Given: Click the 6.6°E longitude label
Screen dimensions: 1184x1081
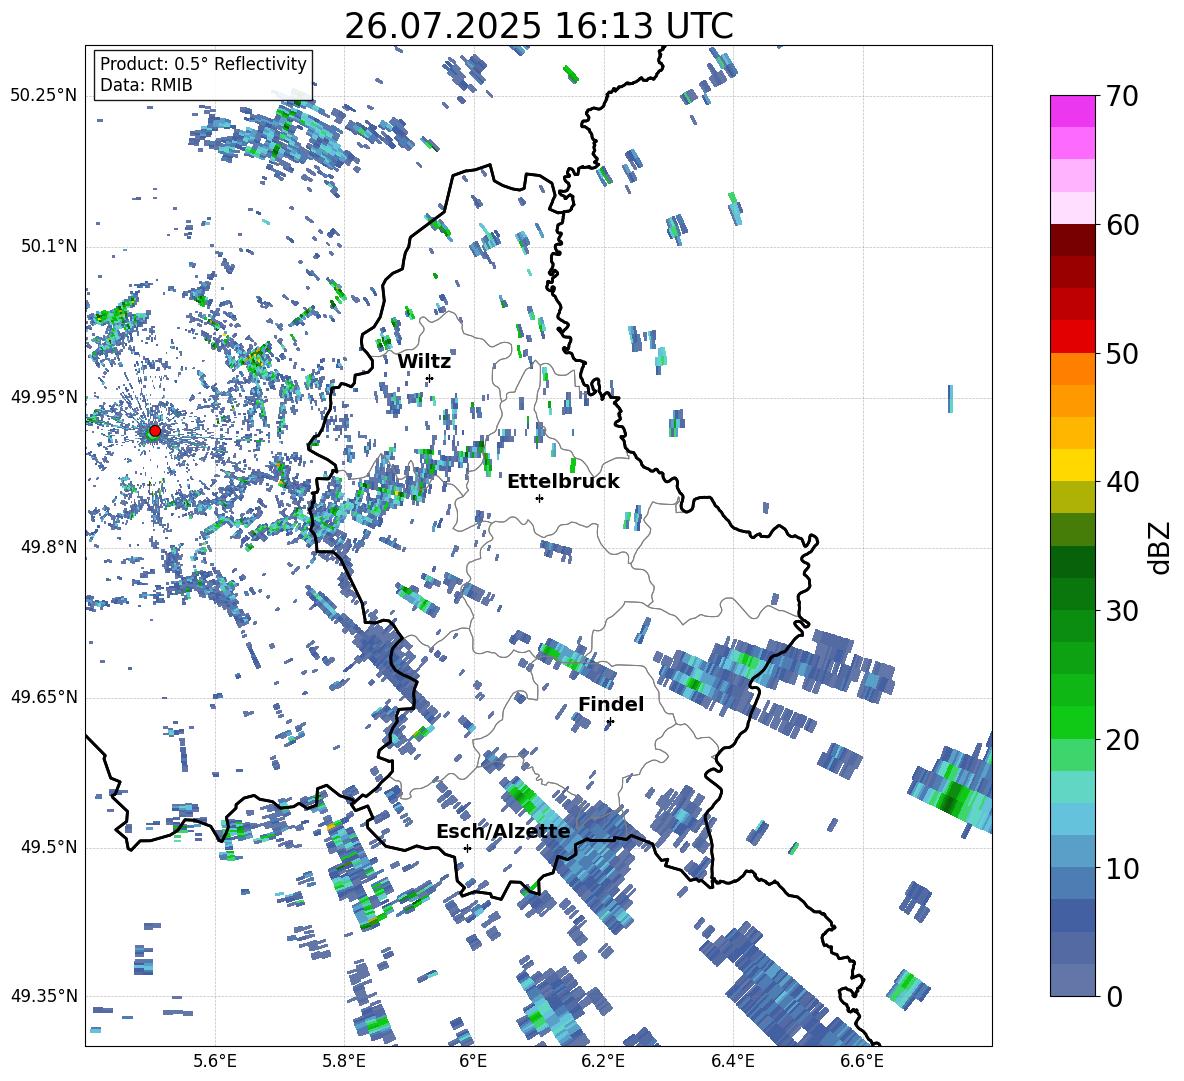Looking at the screenshot, I should (862, 1061).
